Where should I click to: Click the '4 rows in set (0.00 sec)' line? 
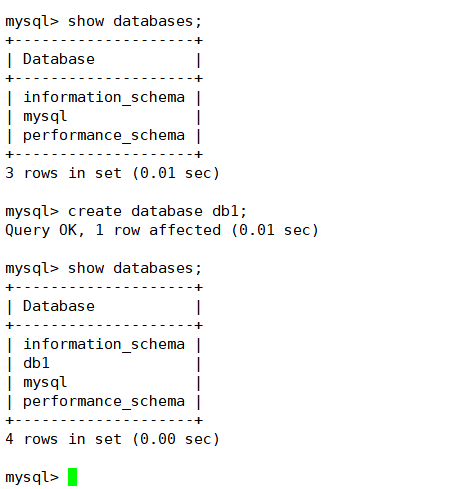point(112,439)
